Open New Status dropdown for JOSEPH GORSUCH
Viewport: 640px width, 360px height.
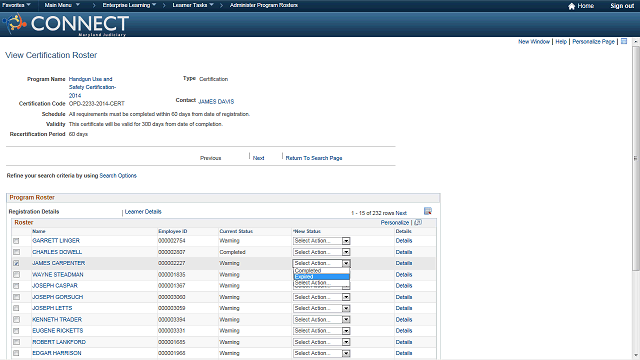click(x=321, y=297)
